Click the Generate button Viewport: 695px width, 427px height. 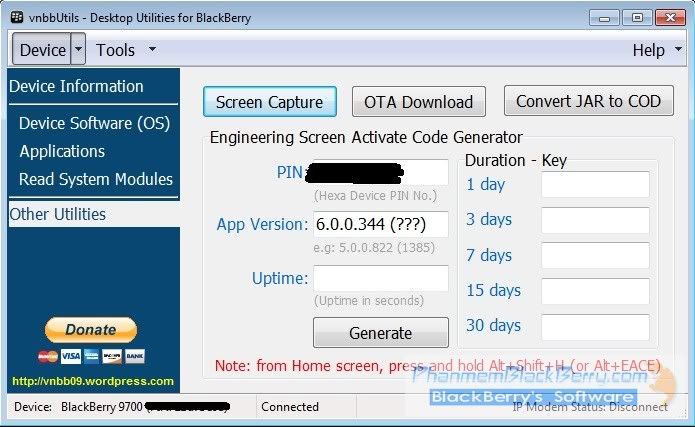381,333
